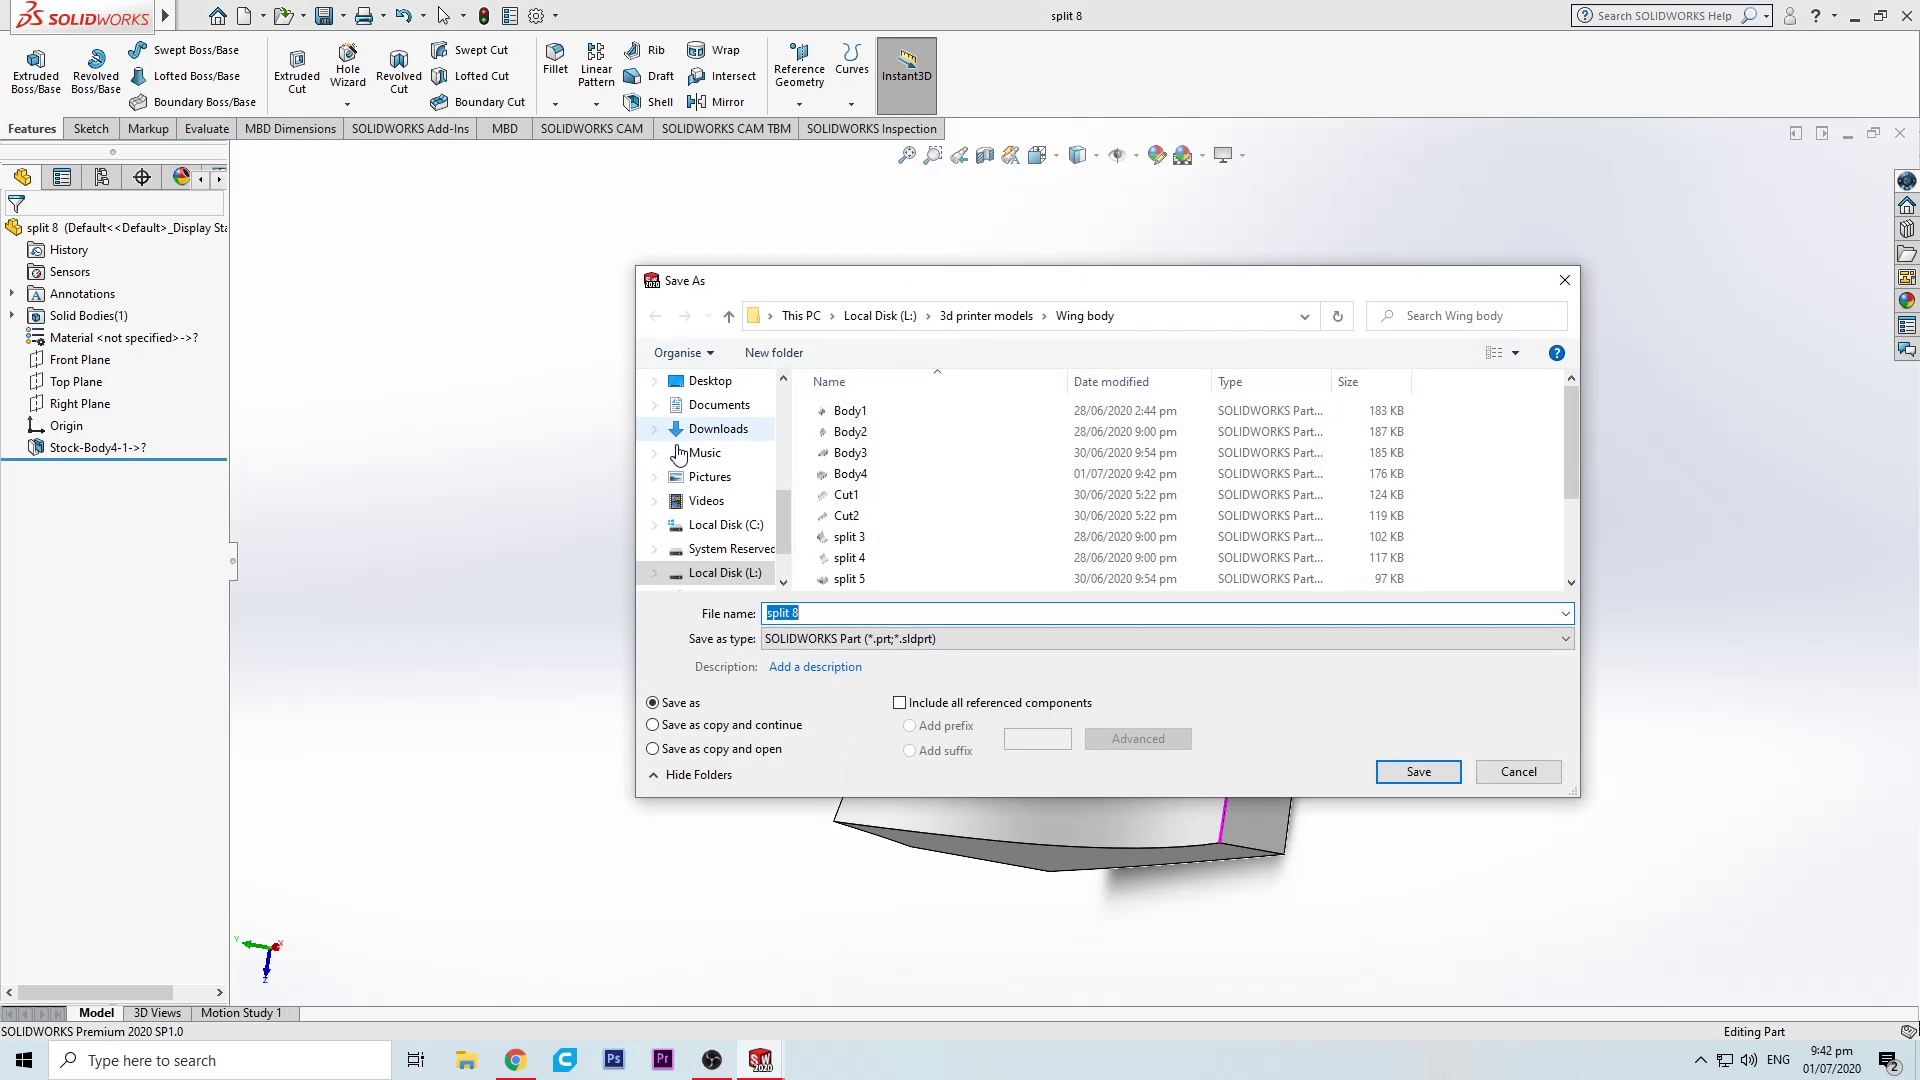Select the Shell tool
The width and height of the screenshot is (1920, 1080).
[x=648, y=102]
